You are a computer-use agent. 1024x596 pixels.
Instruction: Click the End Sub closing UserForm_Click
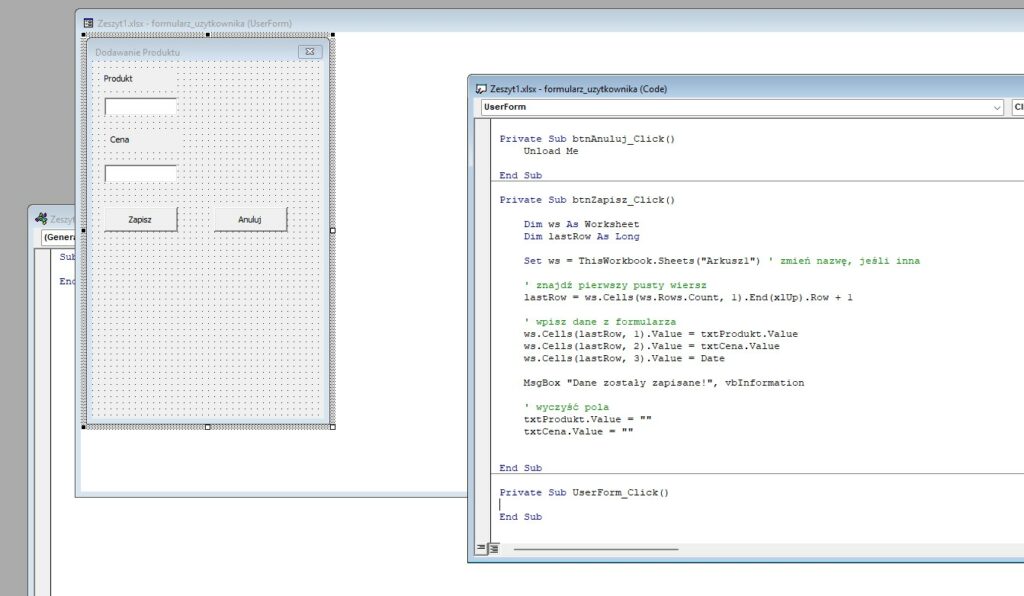point(520,516)
